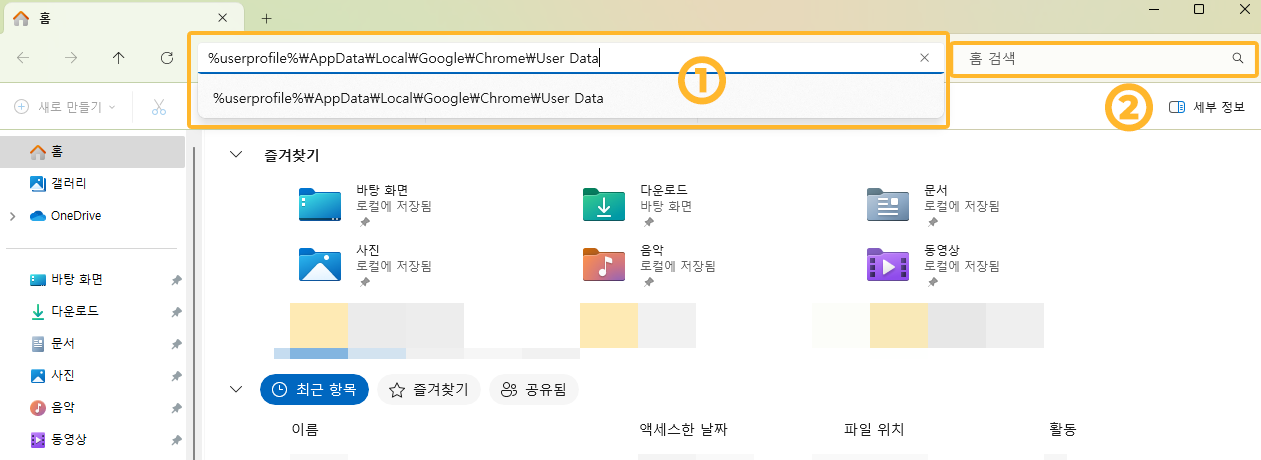Open the 다운로드 folder tile icon
Screen dimensions: 1261x460
point(604,205)
